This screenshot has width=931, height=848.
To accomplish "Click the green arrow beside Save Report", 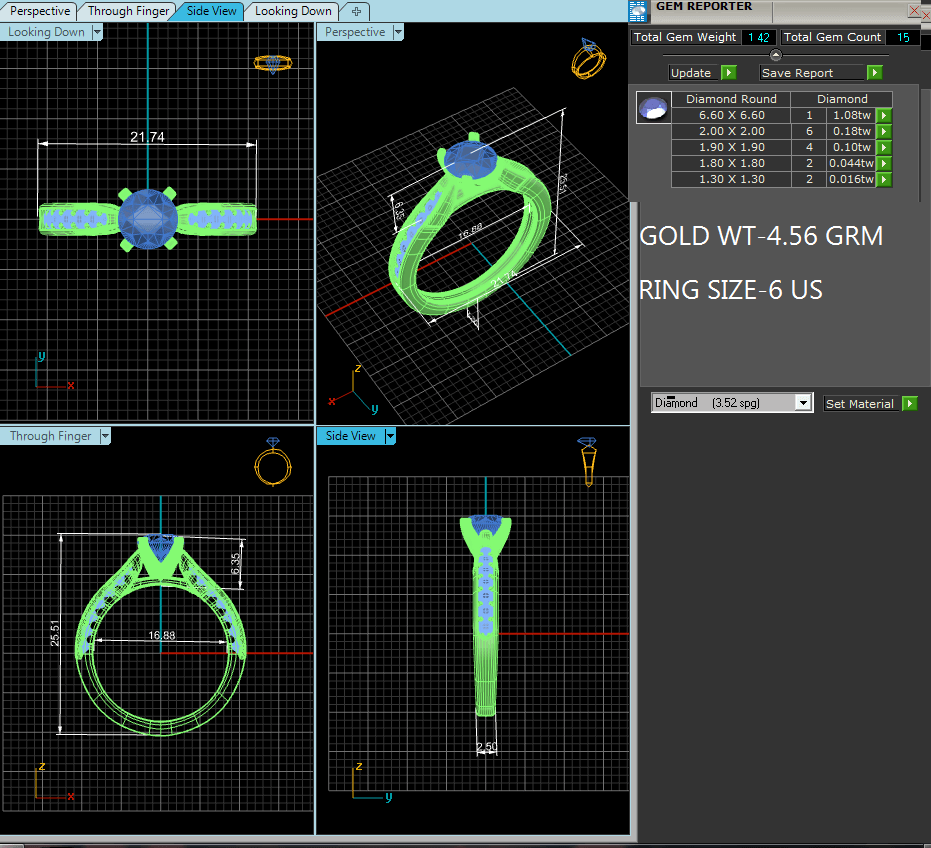I will pos(875,73).
